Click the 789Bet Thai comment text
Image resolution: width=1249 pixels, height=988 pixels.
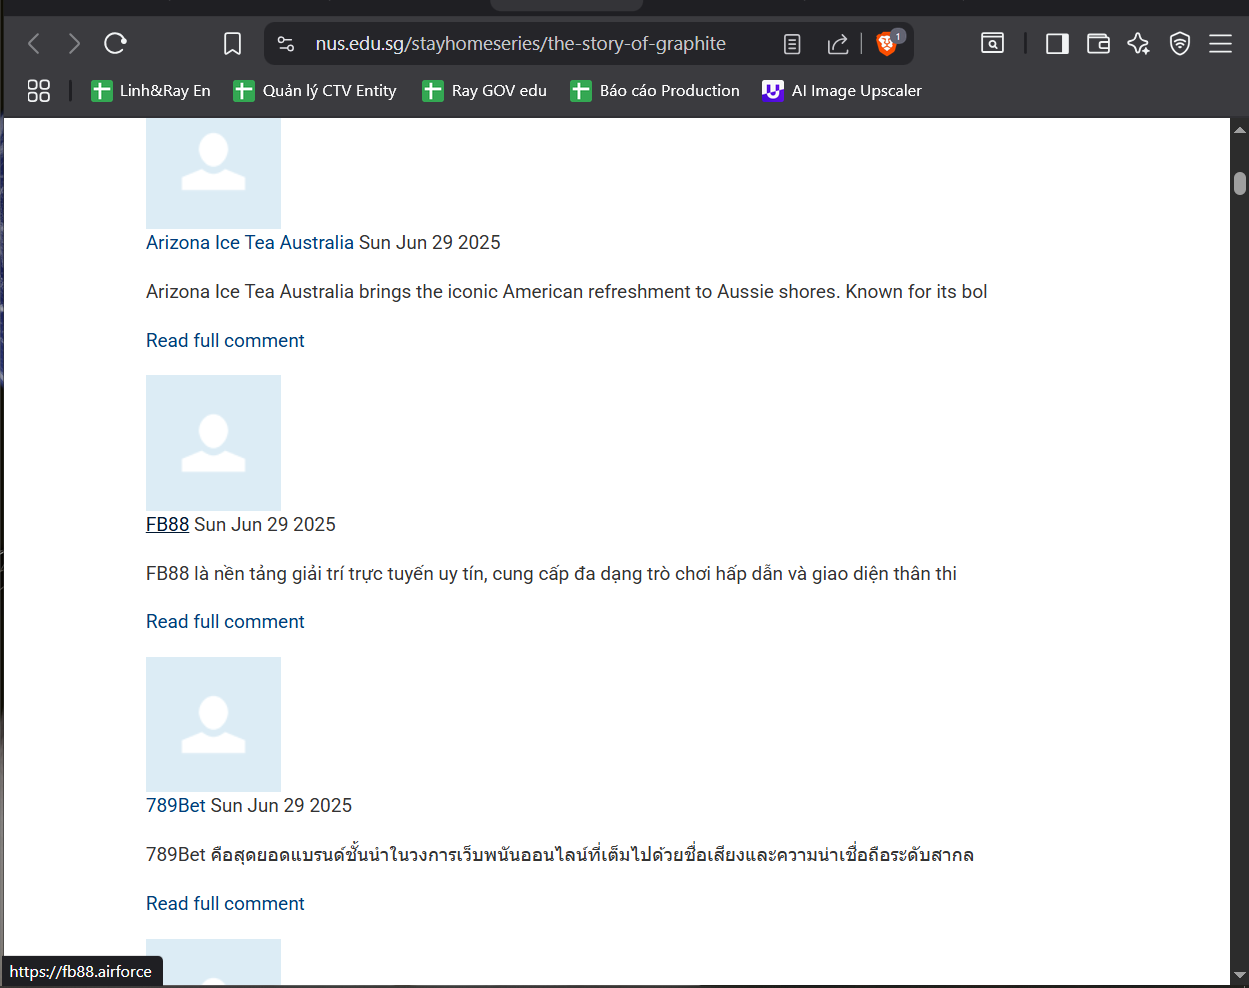click(x=560, y=855)
